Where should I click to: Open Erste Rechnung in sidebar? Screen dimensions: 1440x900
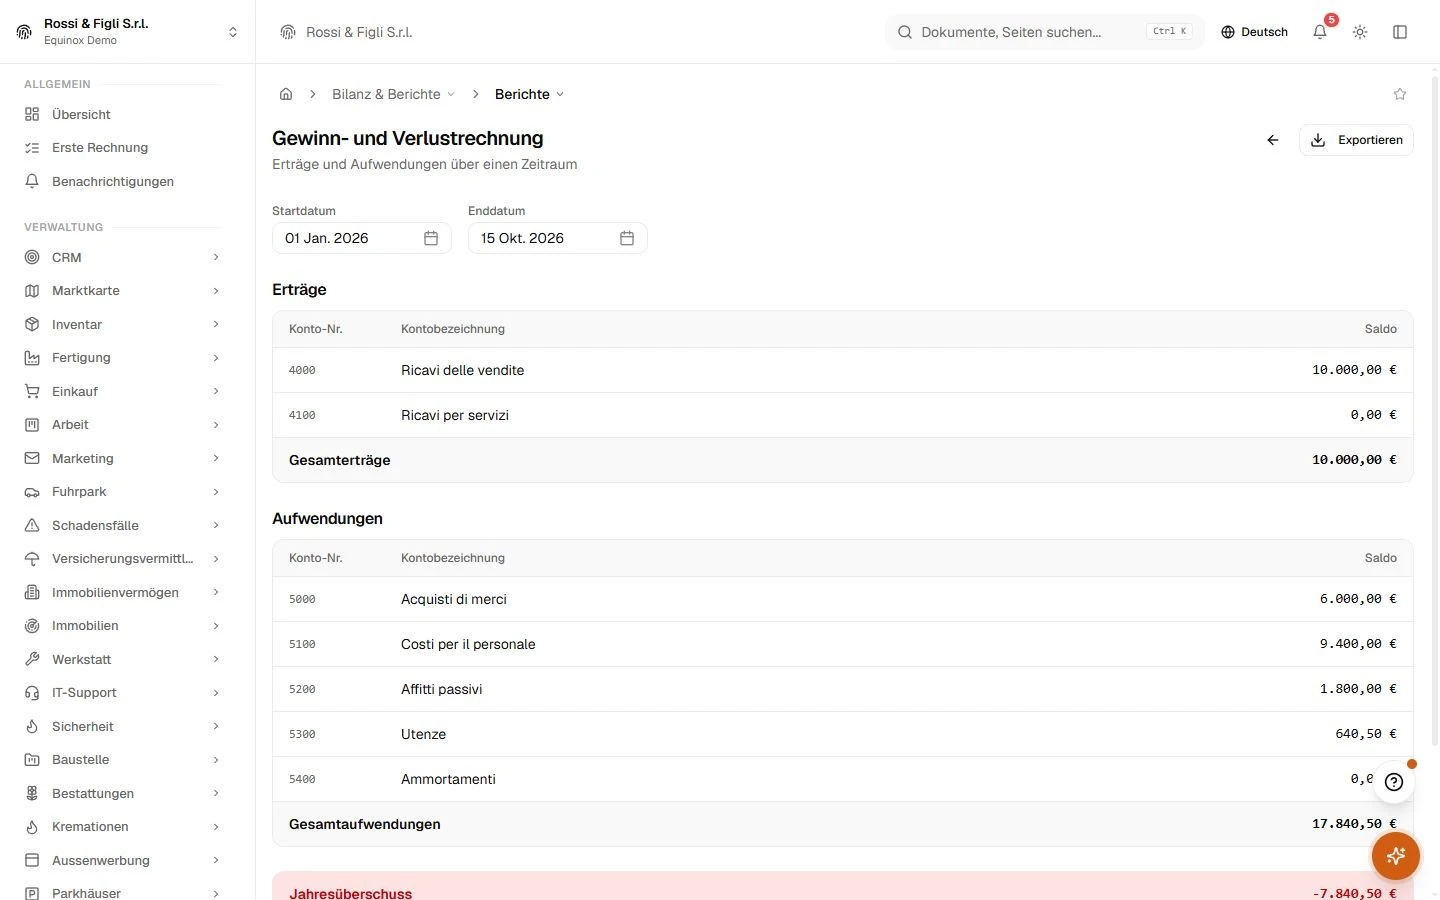click(x=122, y=148)
